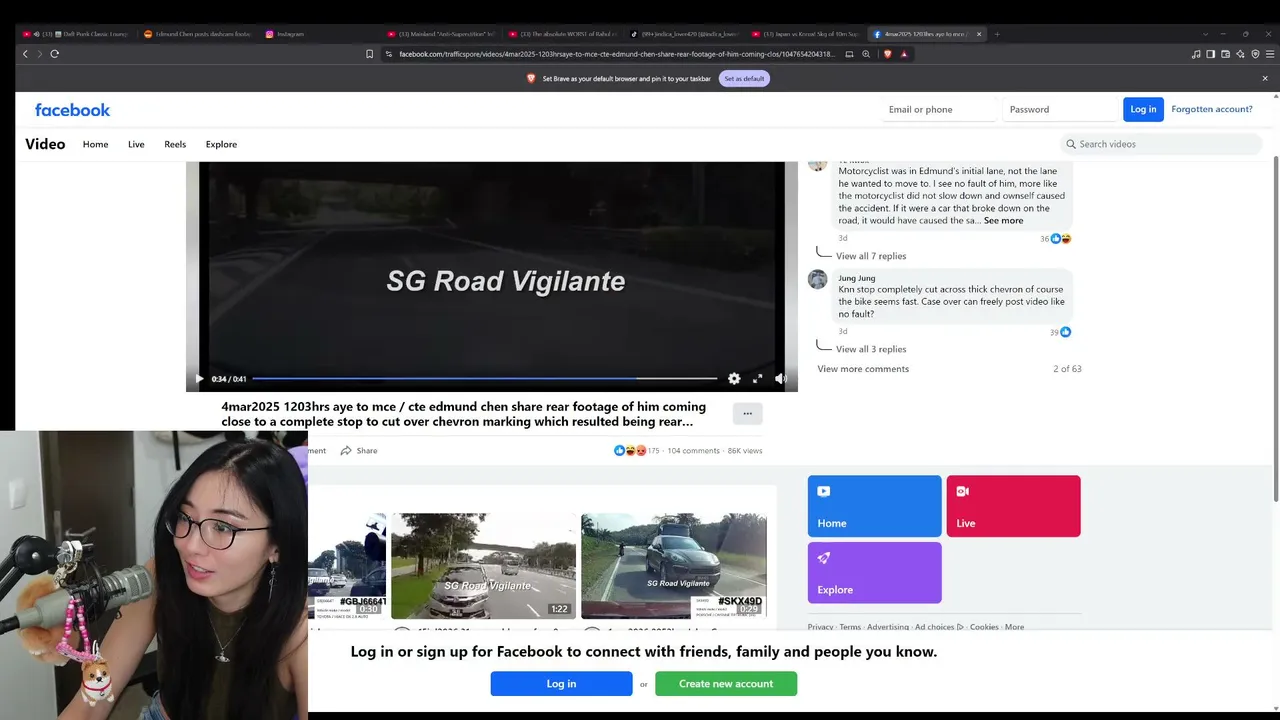The height and width of the screenshot is (720, 1280).
Task: Expand View all 7 replies
Action: [x=871, y=256]
